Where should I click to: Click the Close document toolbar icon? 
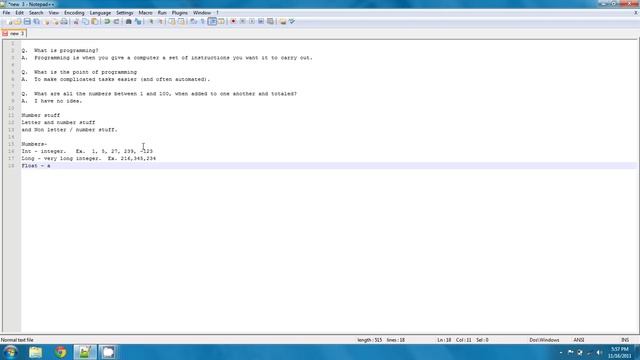click(46, 21)
